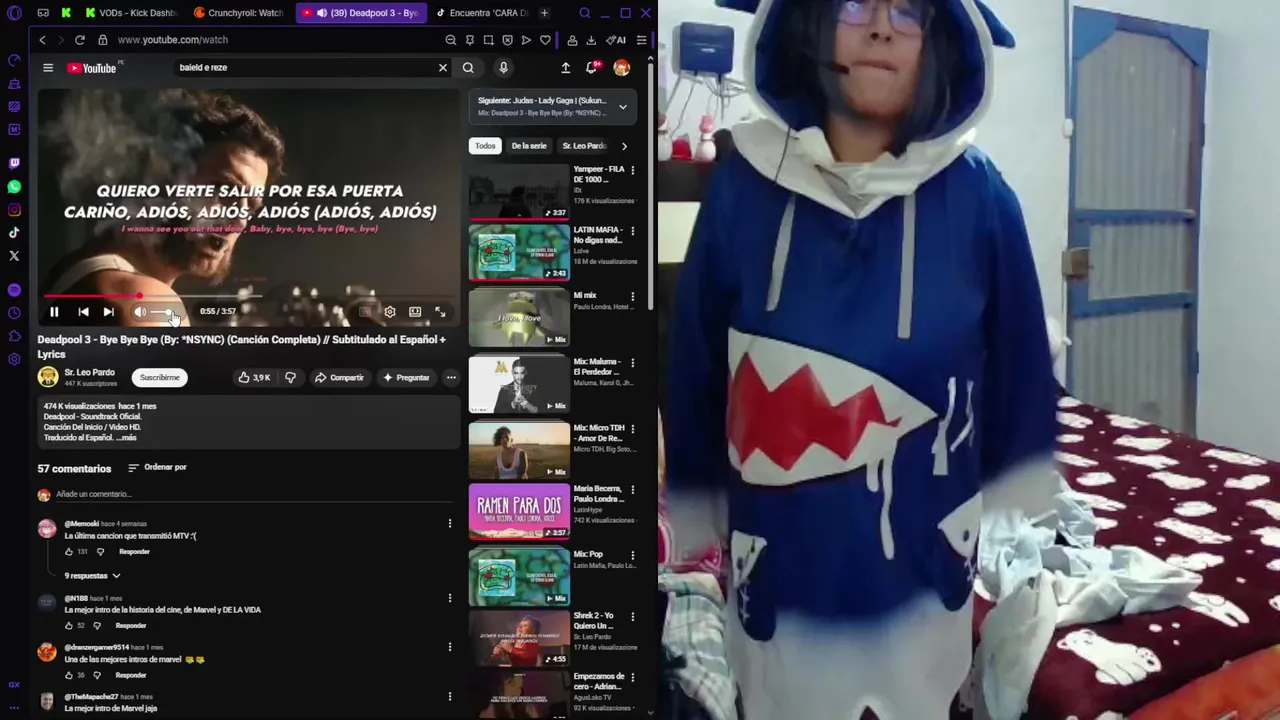The width and height of the screenshot is (1280, 720).
Task: Select the 'Todos' filter chip
Action: (485, 146)
